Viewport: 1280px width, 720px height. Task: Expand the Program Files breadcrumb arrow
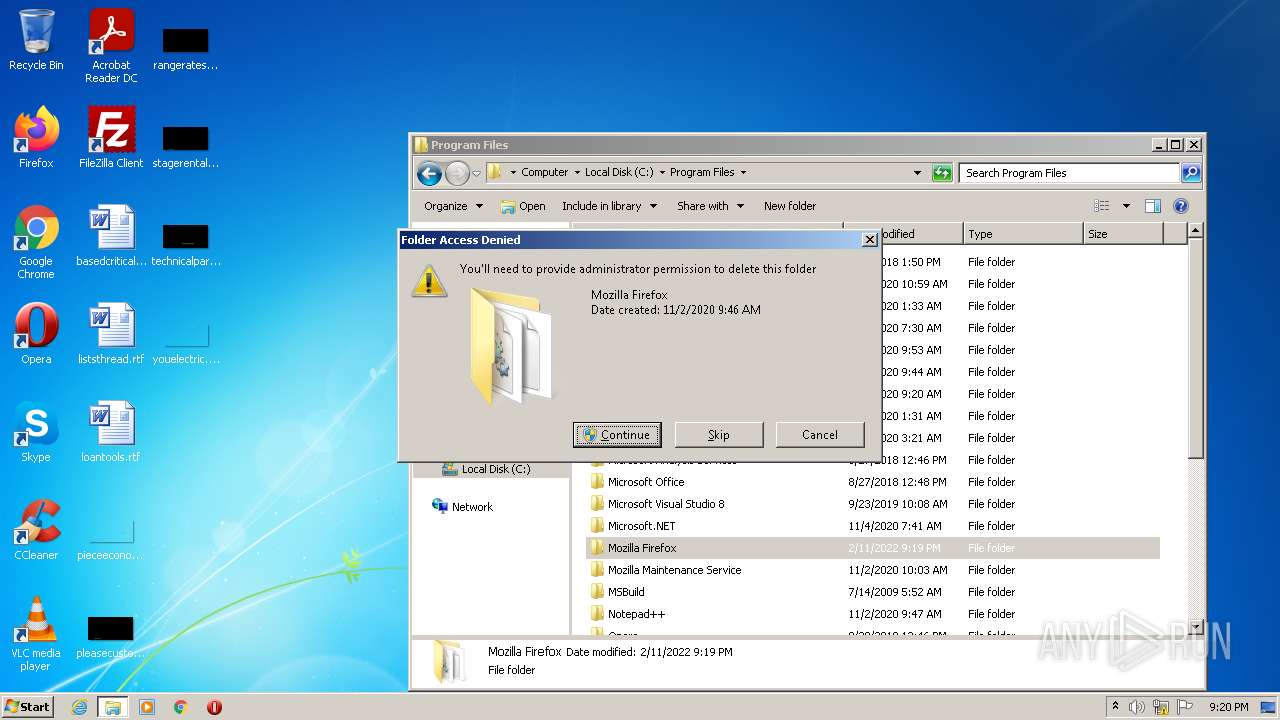tap(743, 172)
